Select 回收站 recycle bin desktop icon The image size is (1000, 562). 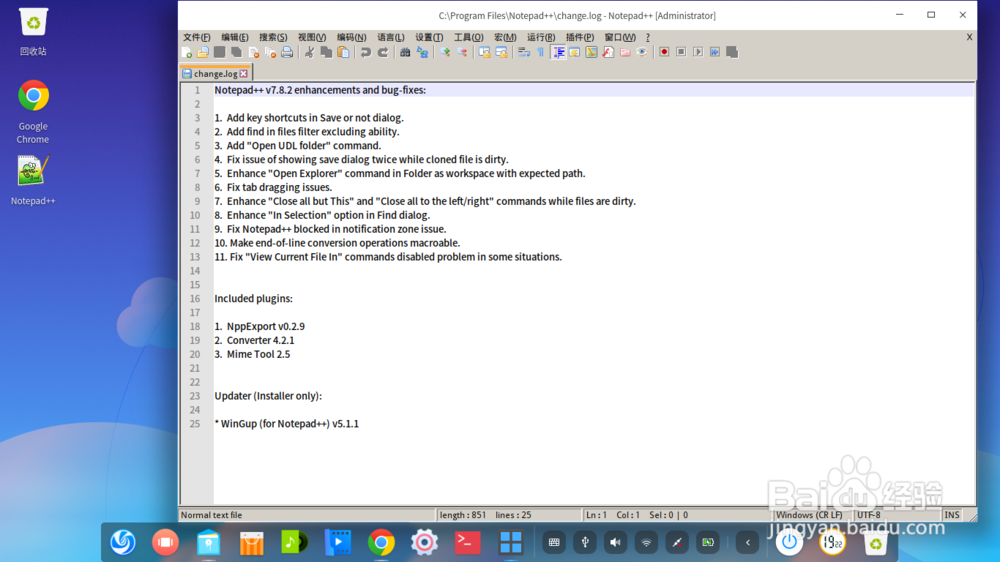(33, 31)
